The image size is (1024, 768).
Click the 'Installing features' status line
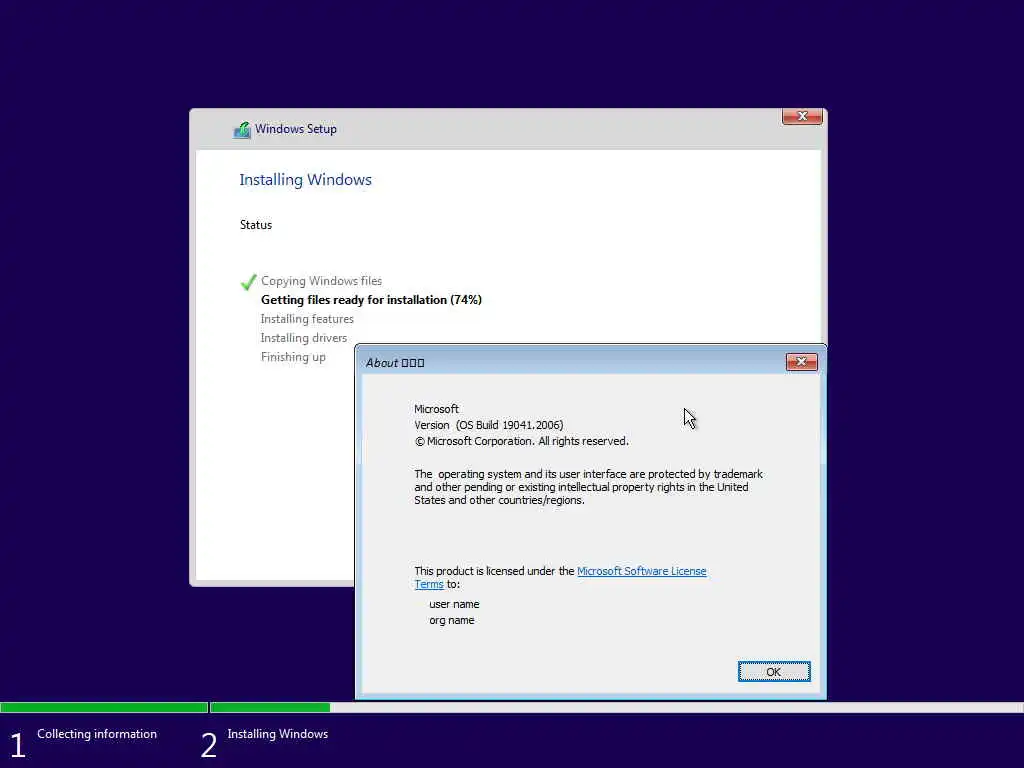(x=307, y=319)
